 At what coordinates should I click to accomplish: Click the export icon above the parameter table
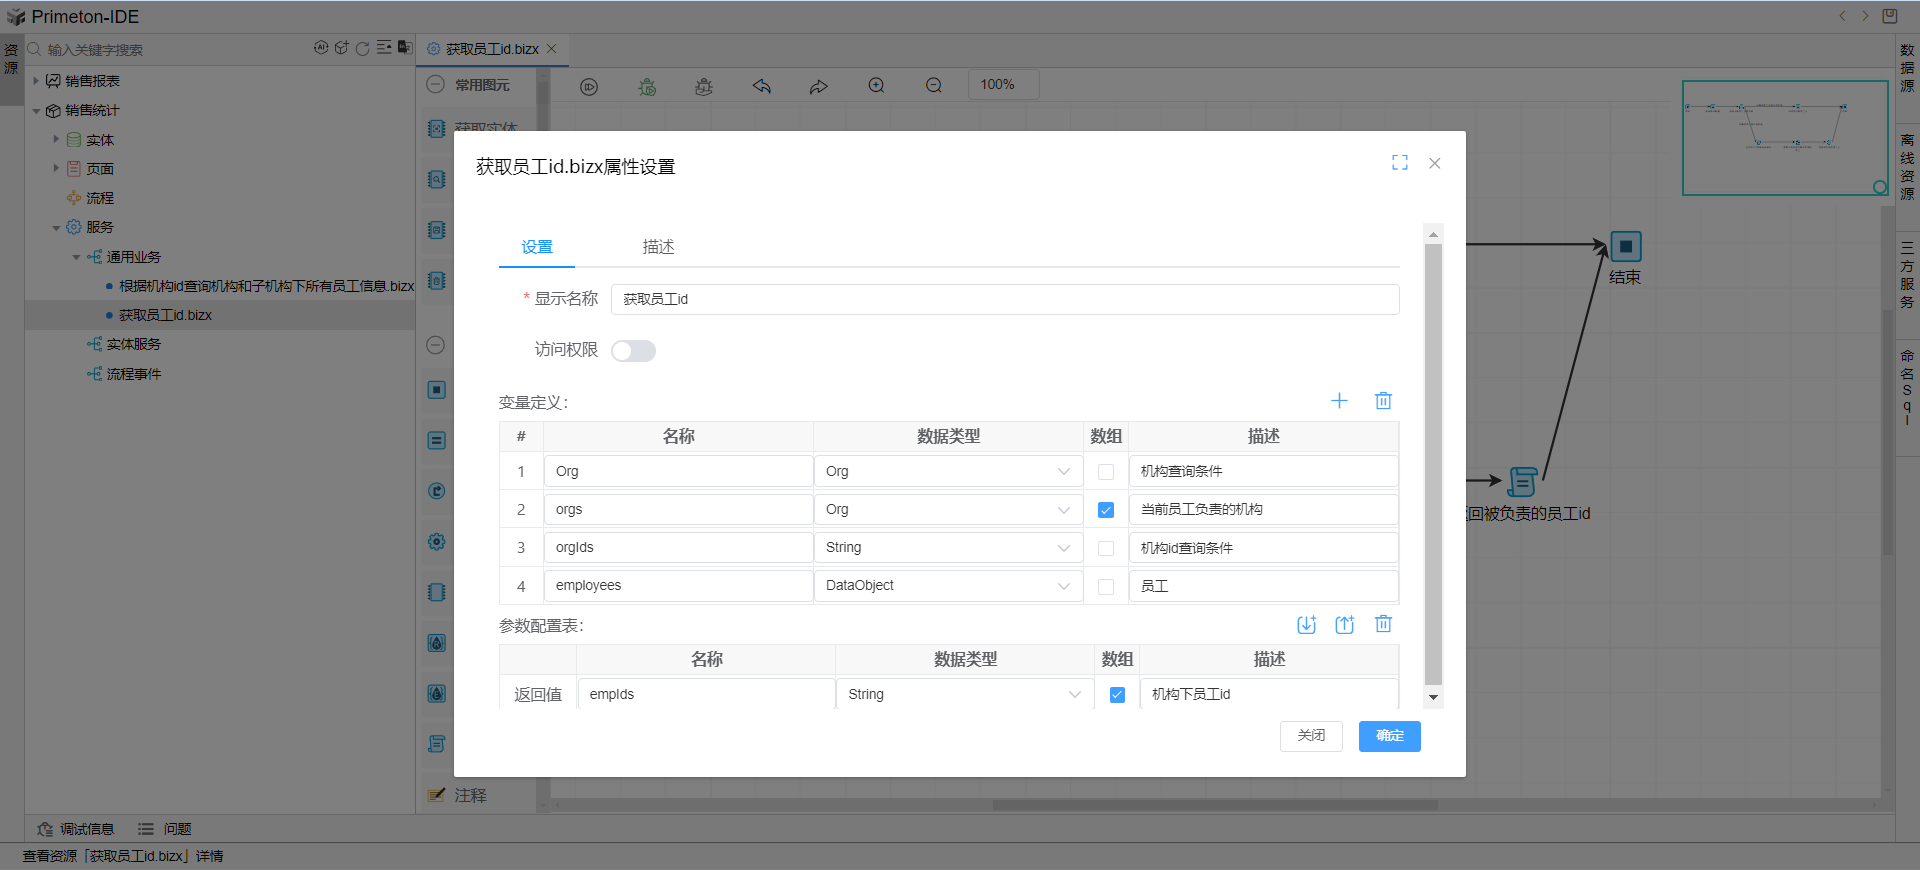tap(1344, 625)
